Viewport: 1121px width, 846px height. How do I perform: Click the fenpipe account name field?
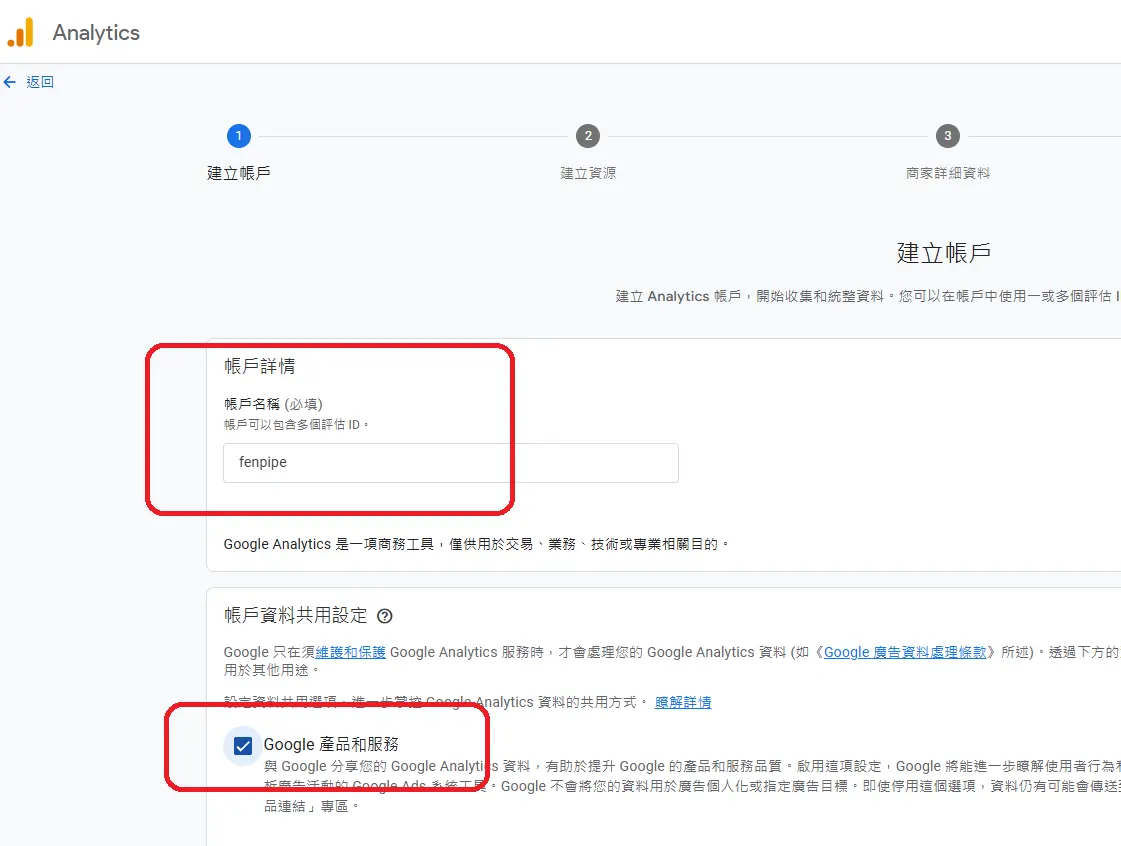click(450, 462)
